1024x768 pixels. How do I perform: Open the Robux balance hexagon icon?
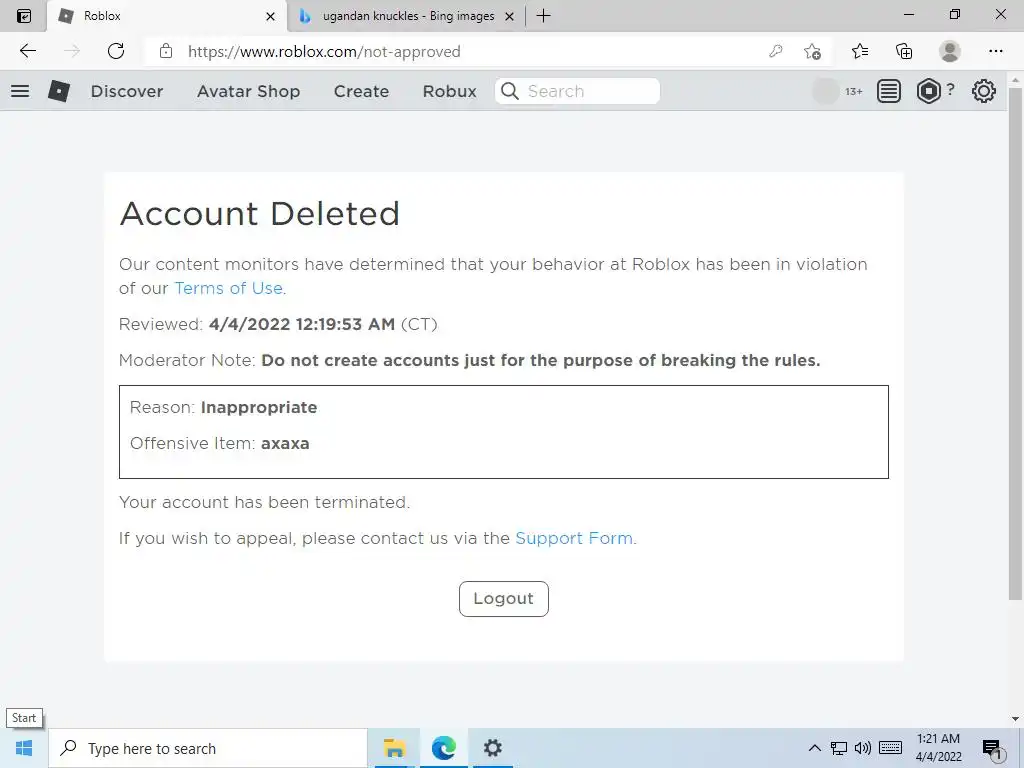(928, 91)
